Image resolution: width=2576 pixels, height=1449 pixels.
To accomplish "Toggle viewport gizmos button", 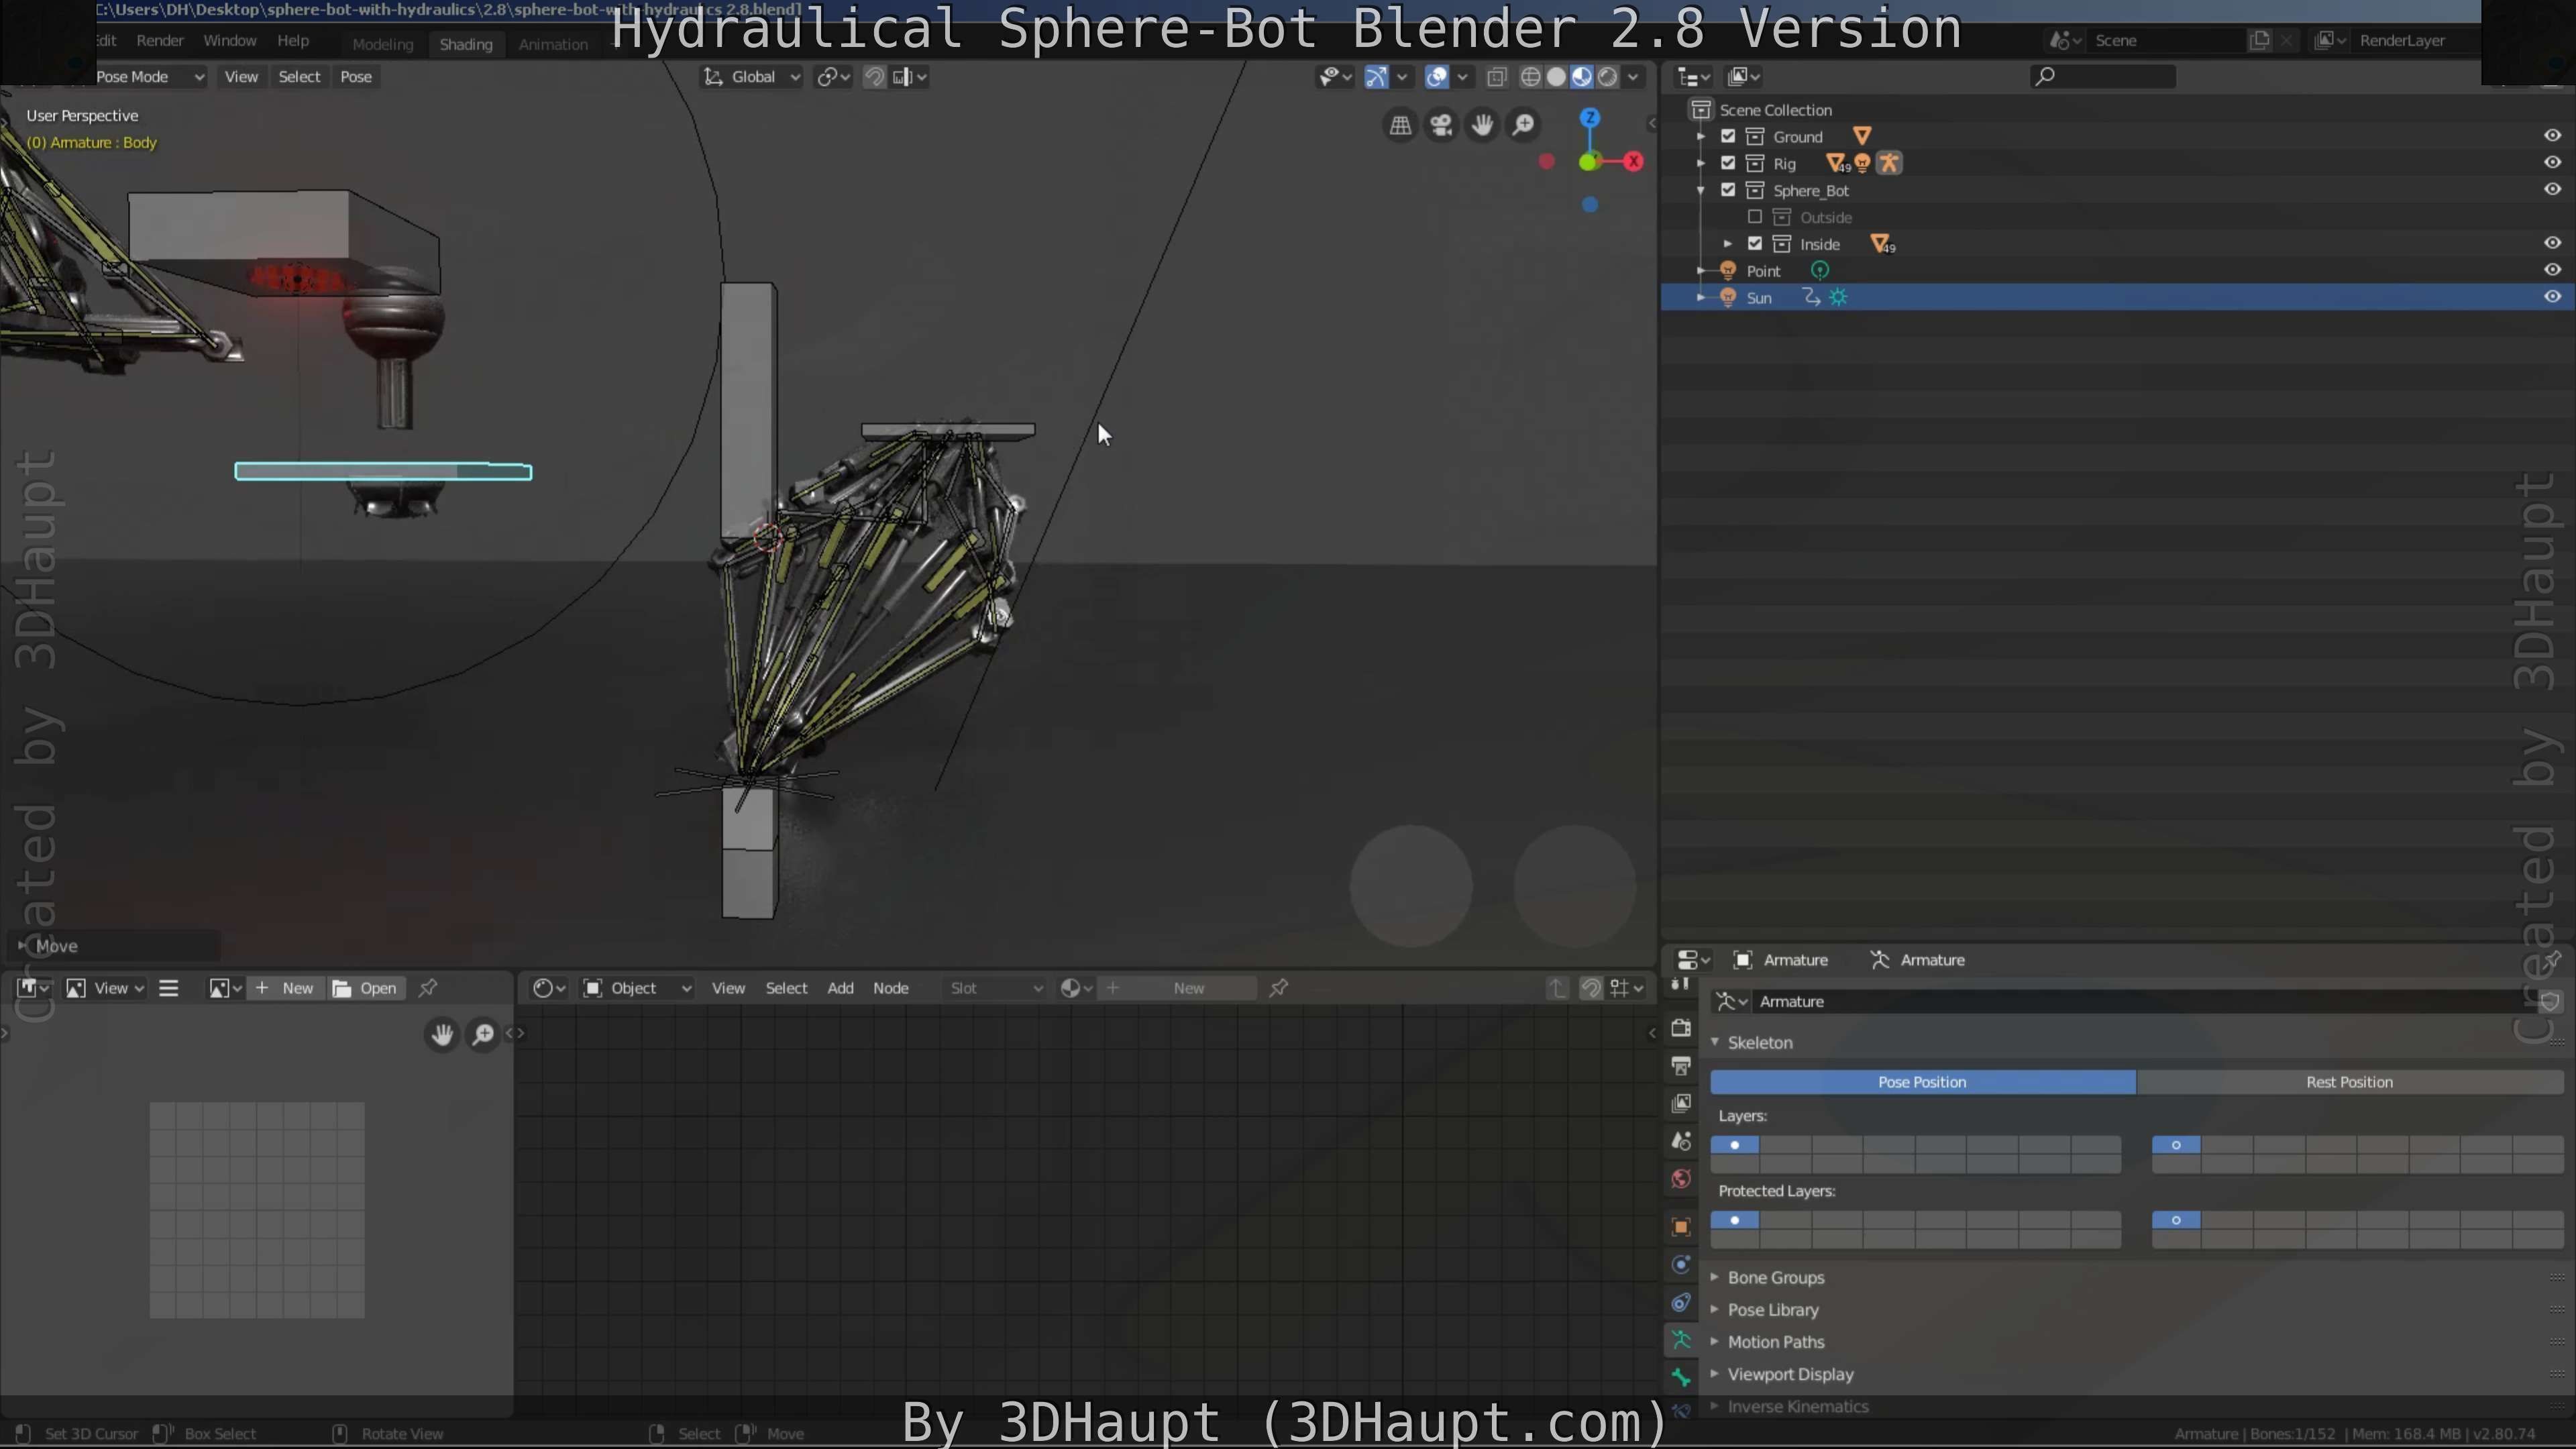I will click(x=1376, y=77).
